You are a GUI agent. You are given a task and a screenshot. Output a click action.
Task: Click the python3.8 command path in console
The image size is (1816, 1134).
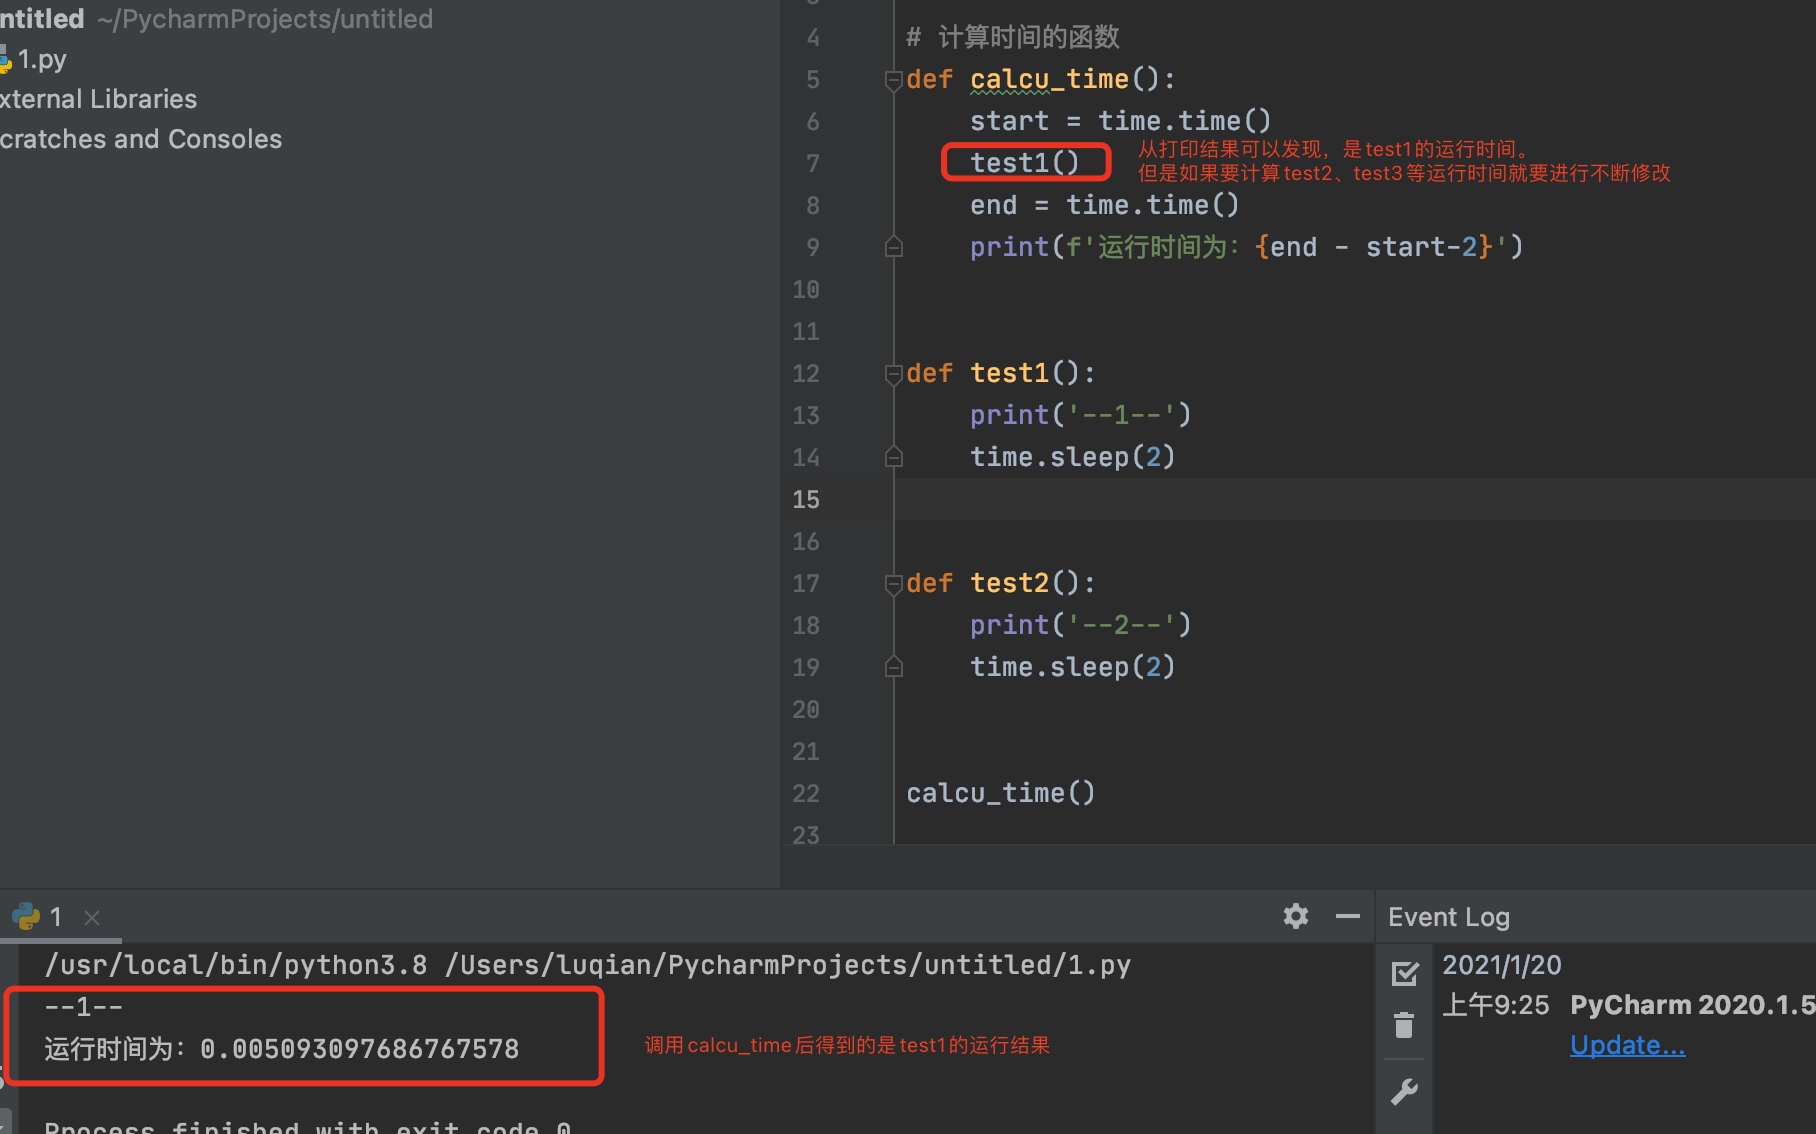coord(236,965)
